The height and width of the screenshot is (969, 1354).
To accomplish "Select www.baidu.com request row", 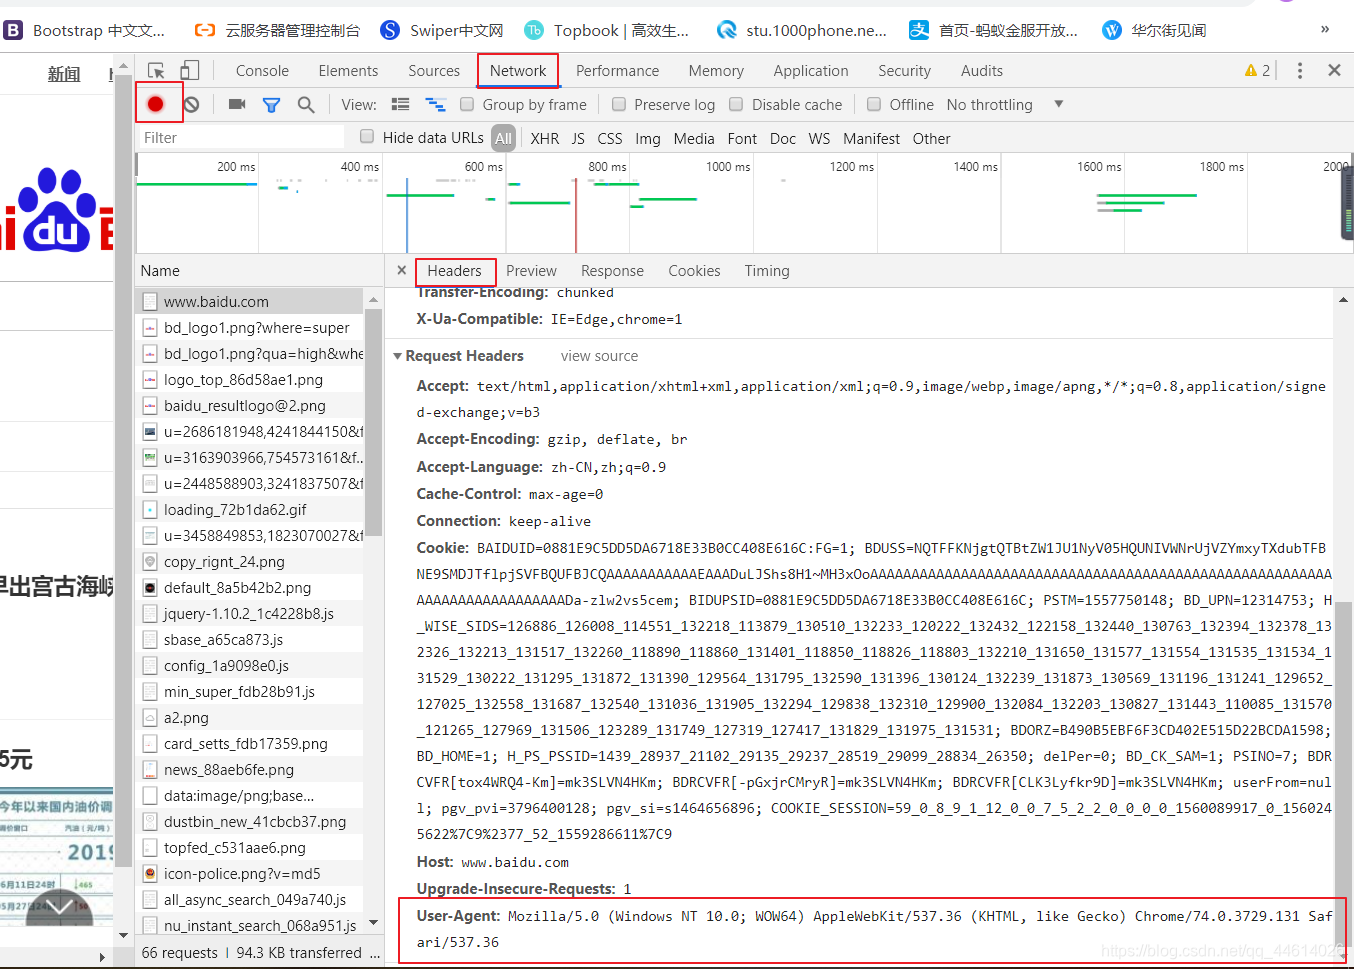I will [x=249, y=301].
